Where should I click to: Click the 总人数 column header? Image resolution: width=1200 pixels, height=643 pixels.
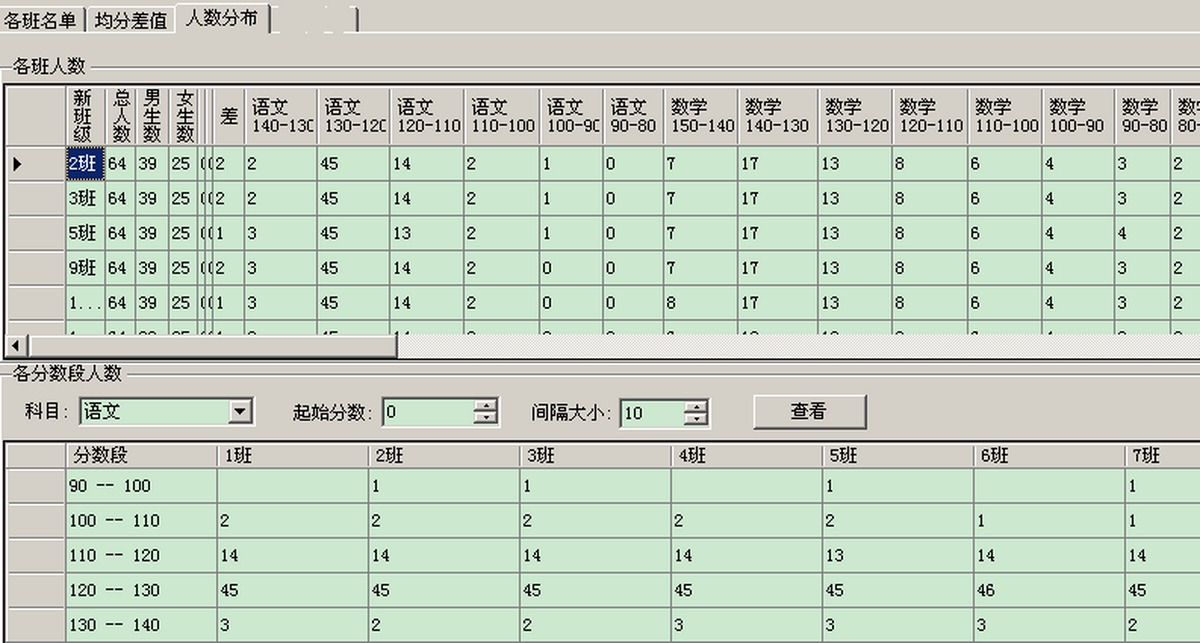119,116
